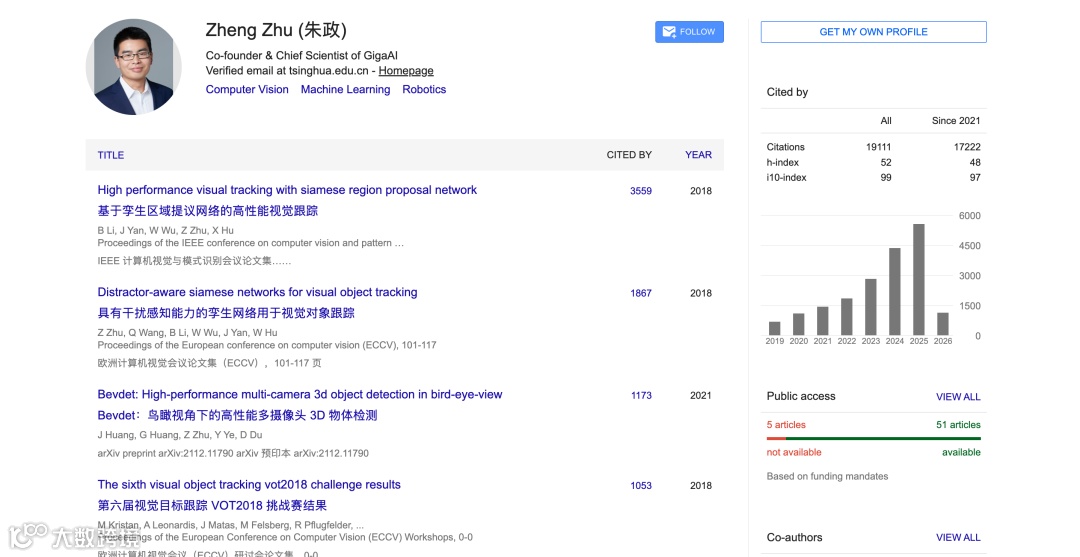The width and height of the screenshot is (1080, 557).
Task: Open citation count 3559 for first paper
Action: (641, 191)
